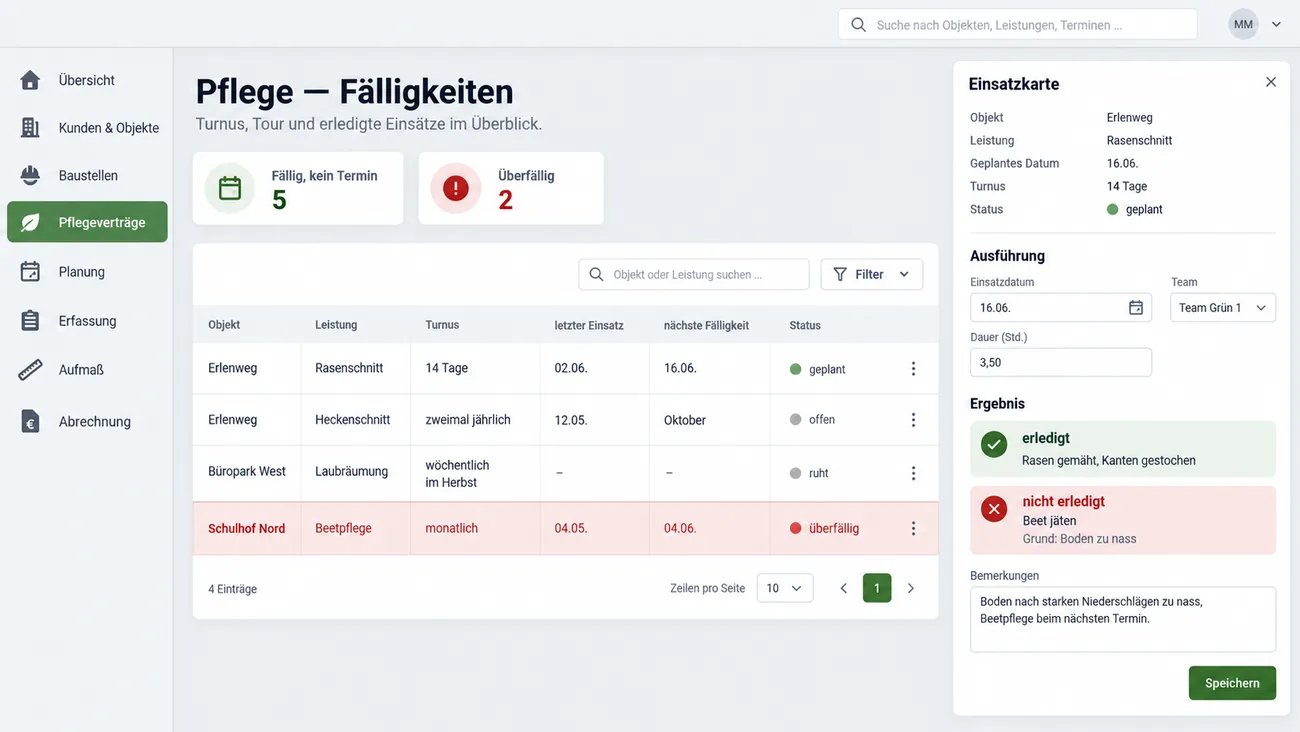Open the Überfällig summary card

click(x=511, y=188)
